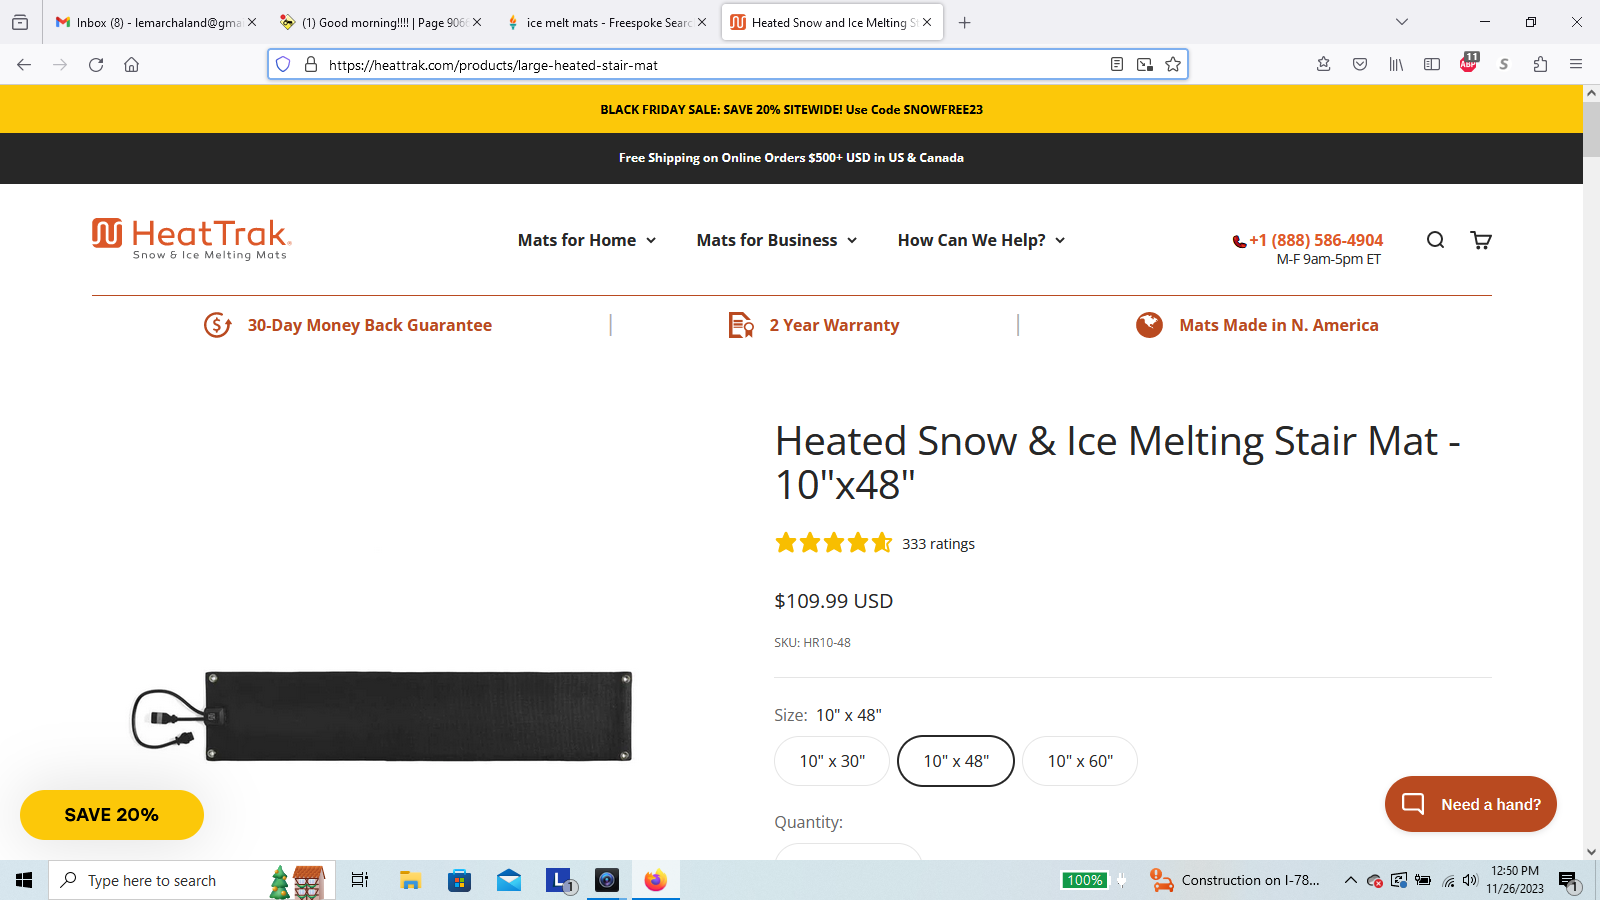Screen dimensions: 1600x900
Task: Click the Black Friday sale banner
Action: tap(791, 109)
